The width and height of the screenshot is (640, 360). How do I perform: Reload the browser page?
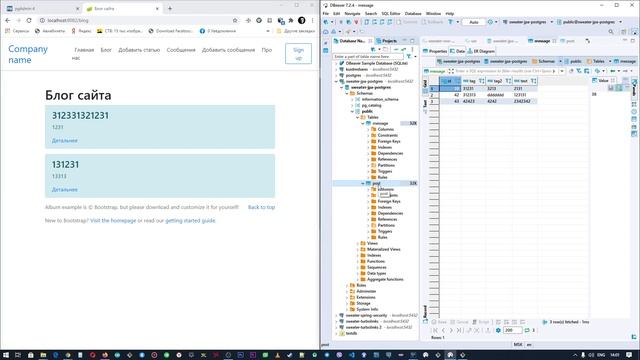[29, 20]
